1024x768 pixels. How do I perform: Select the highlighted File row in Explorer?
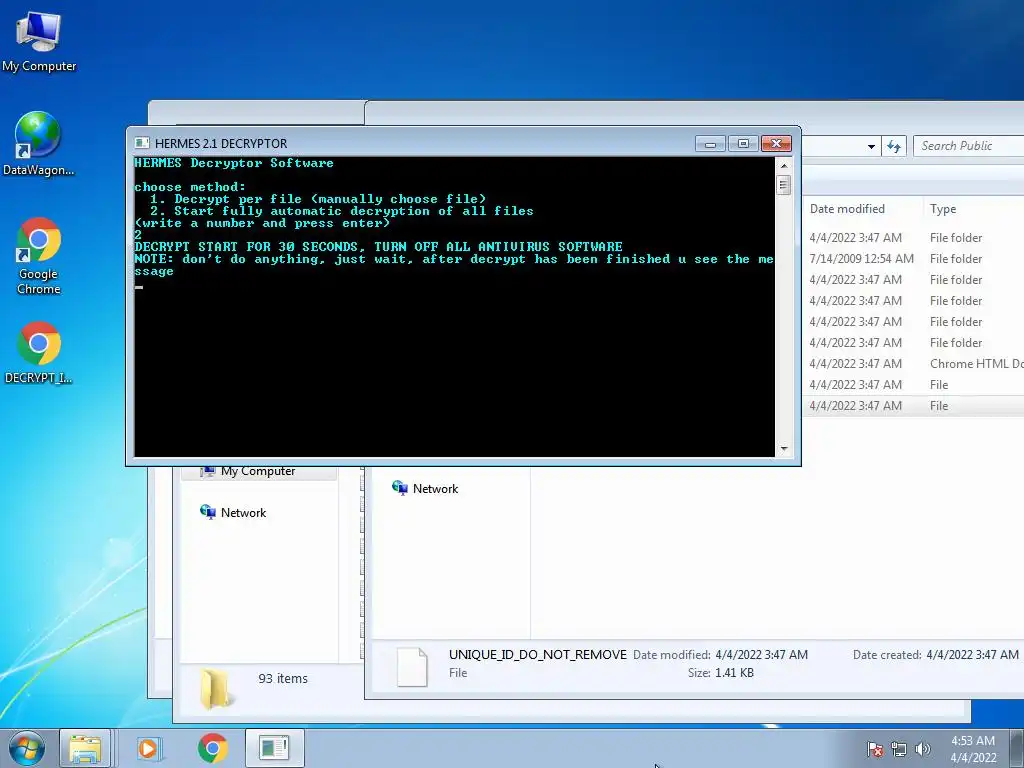914,406
